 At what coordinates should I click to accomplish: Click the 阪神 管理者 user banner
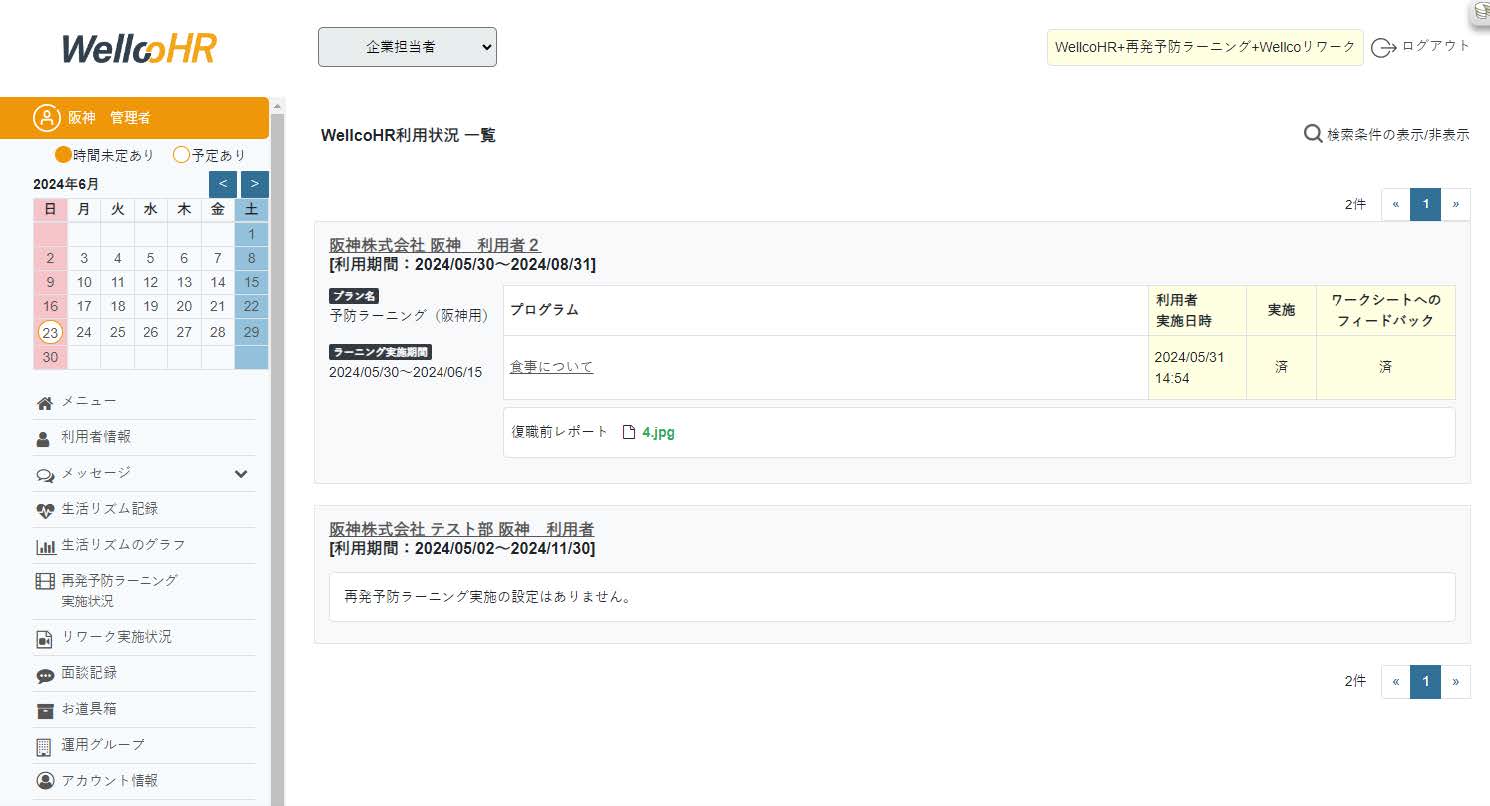click(135, 117)
